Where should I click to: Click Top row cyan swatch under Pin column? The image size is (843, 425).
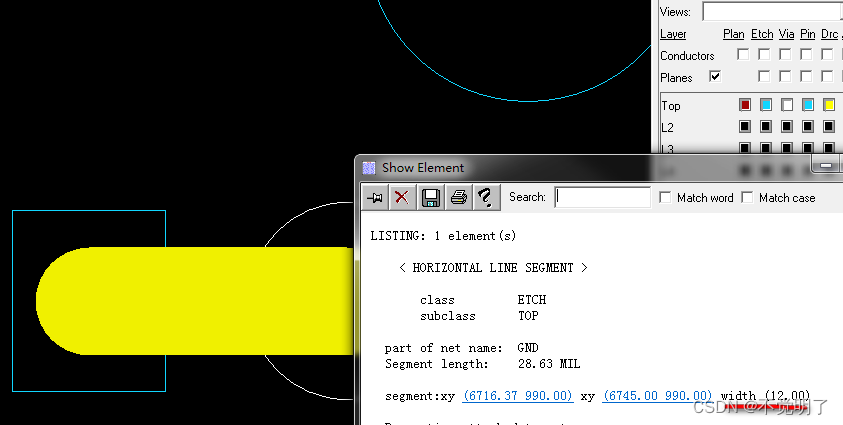tap(808, 105)
